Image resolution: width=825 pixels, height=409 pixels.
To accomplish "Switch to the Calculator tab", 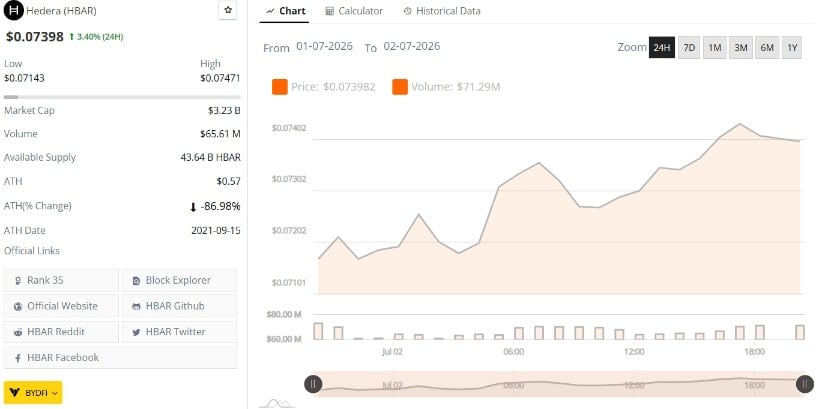I will click(x=354, y=11).
